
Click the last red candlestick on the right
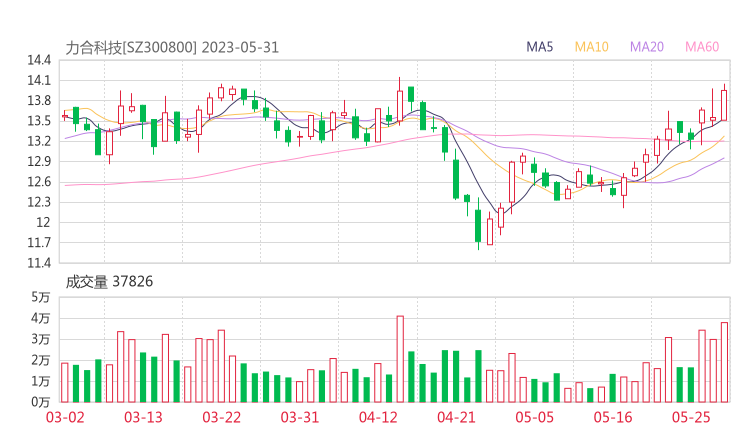724,104
